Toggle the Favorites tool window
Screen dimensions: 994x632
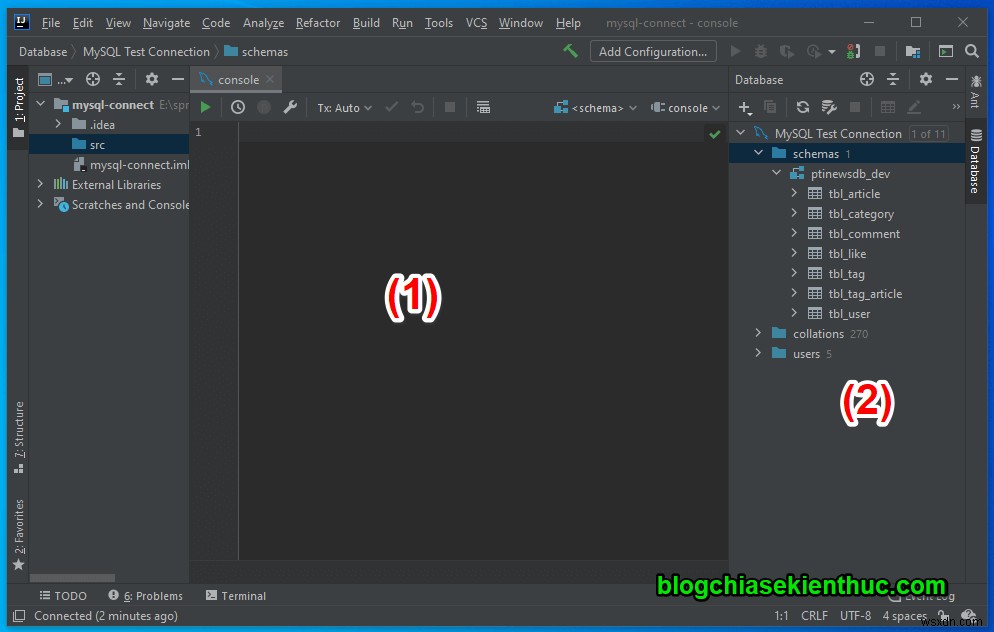point(19,534)
